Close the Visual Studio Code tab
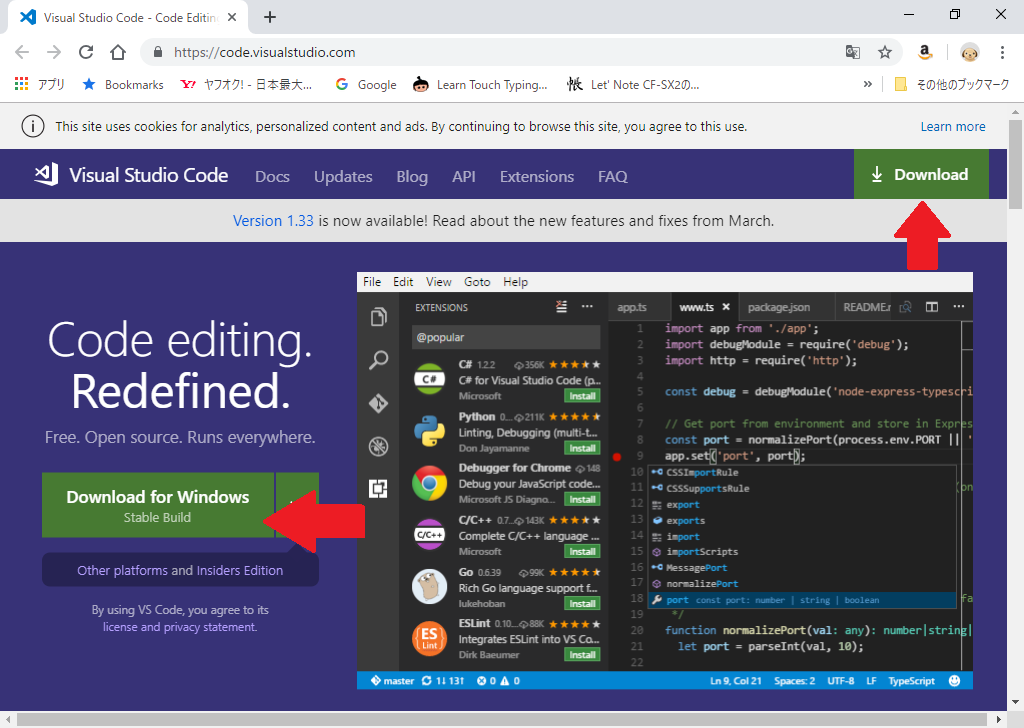 (232, 18)
